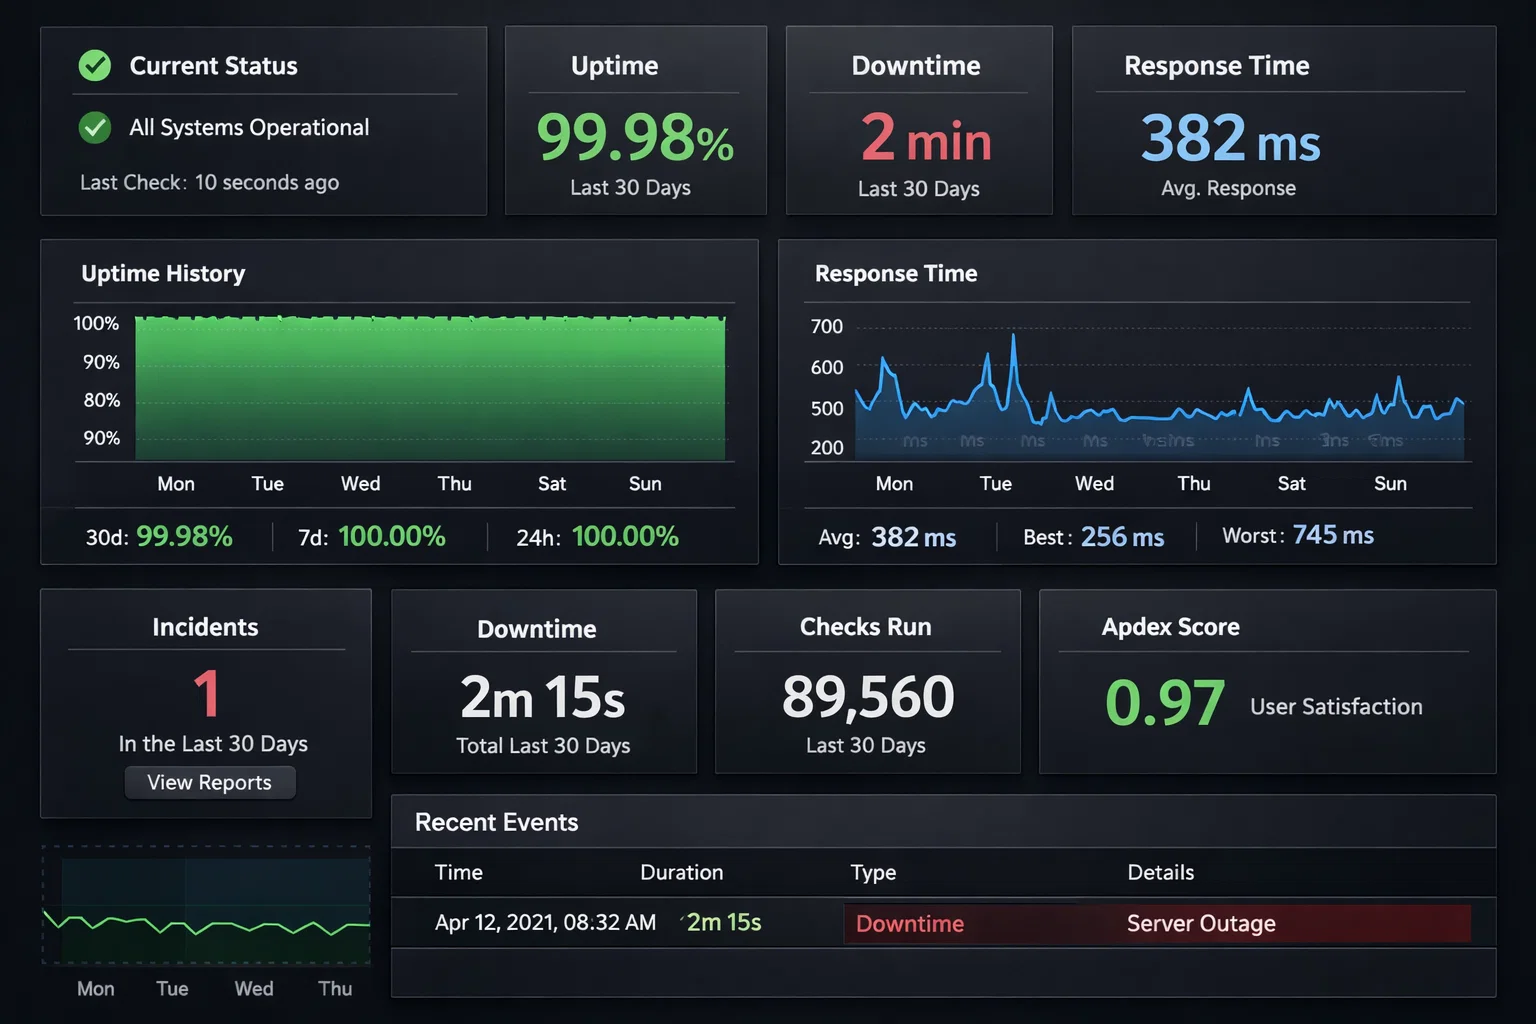Image resolution: width=1536 pixels, height=1024 pixels.
Task: Select the 30d uptime value 99.98%
Action: click(184, 537)
